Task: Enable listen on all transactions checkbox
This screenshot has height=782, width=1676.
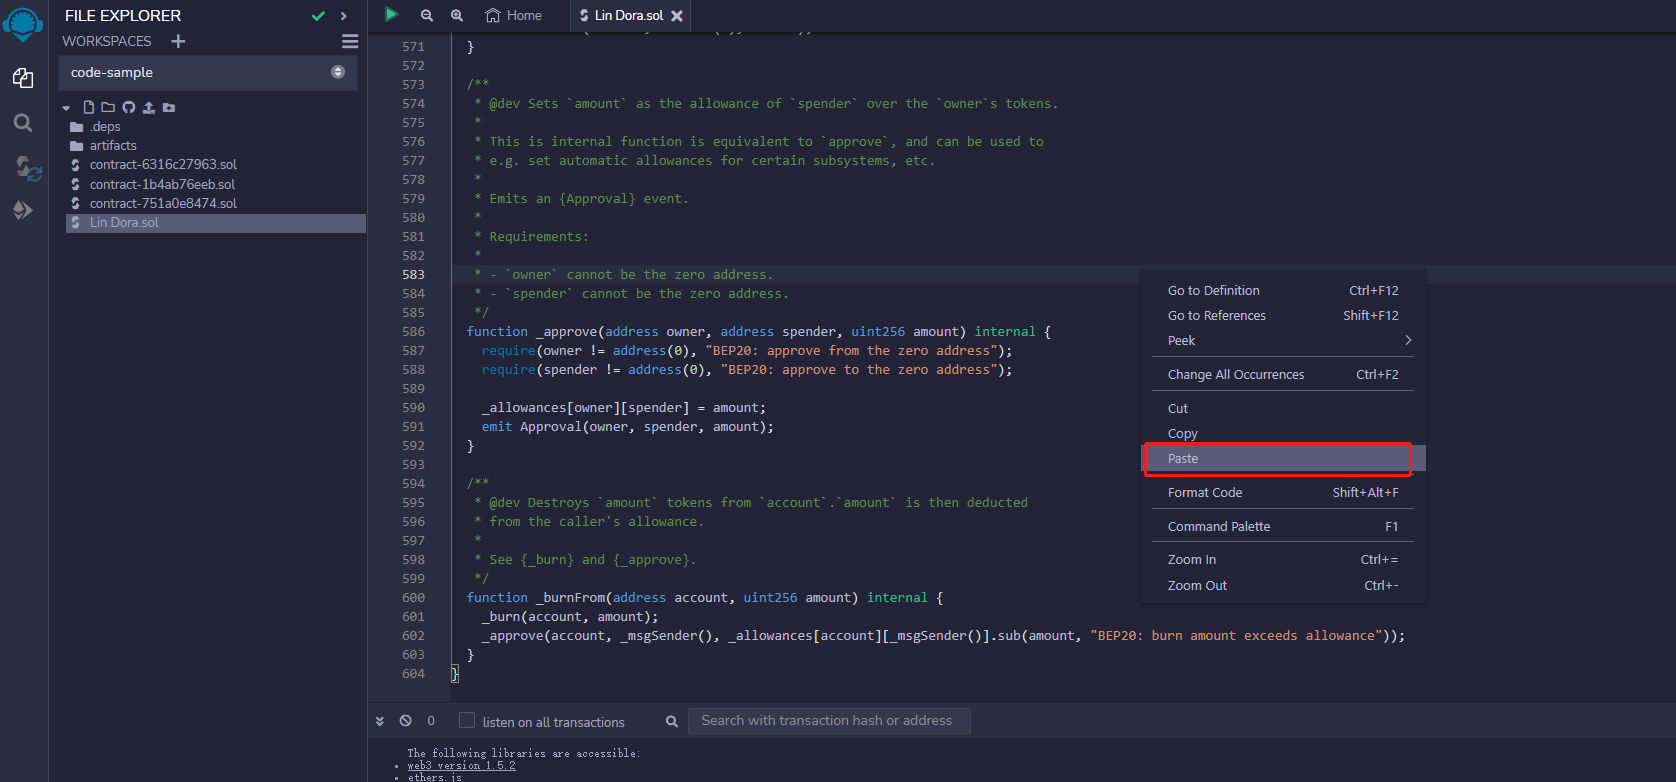Action: (467, 720)
